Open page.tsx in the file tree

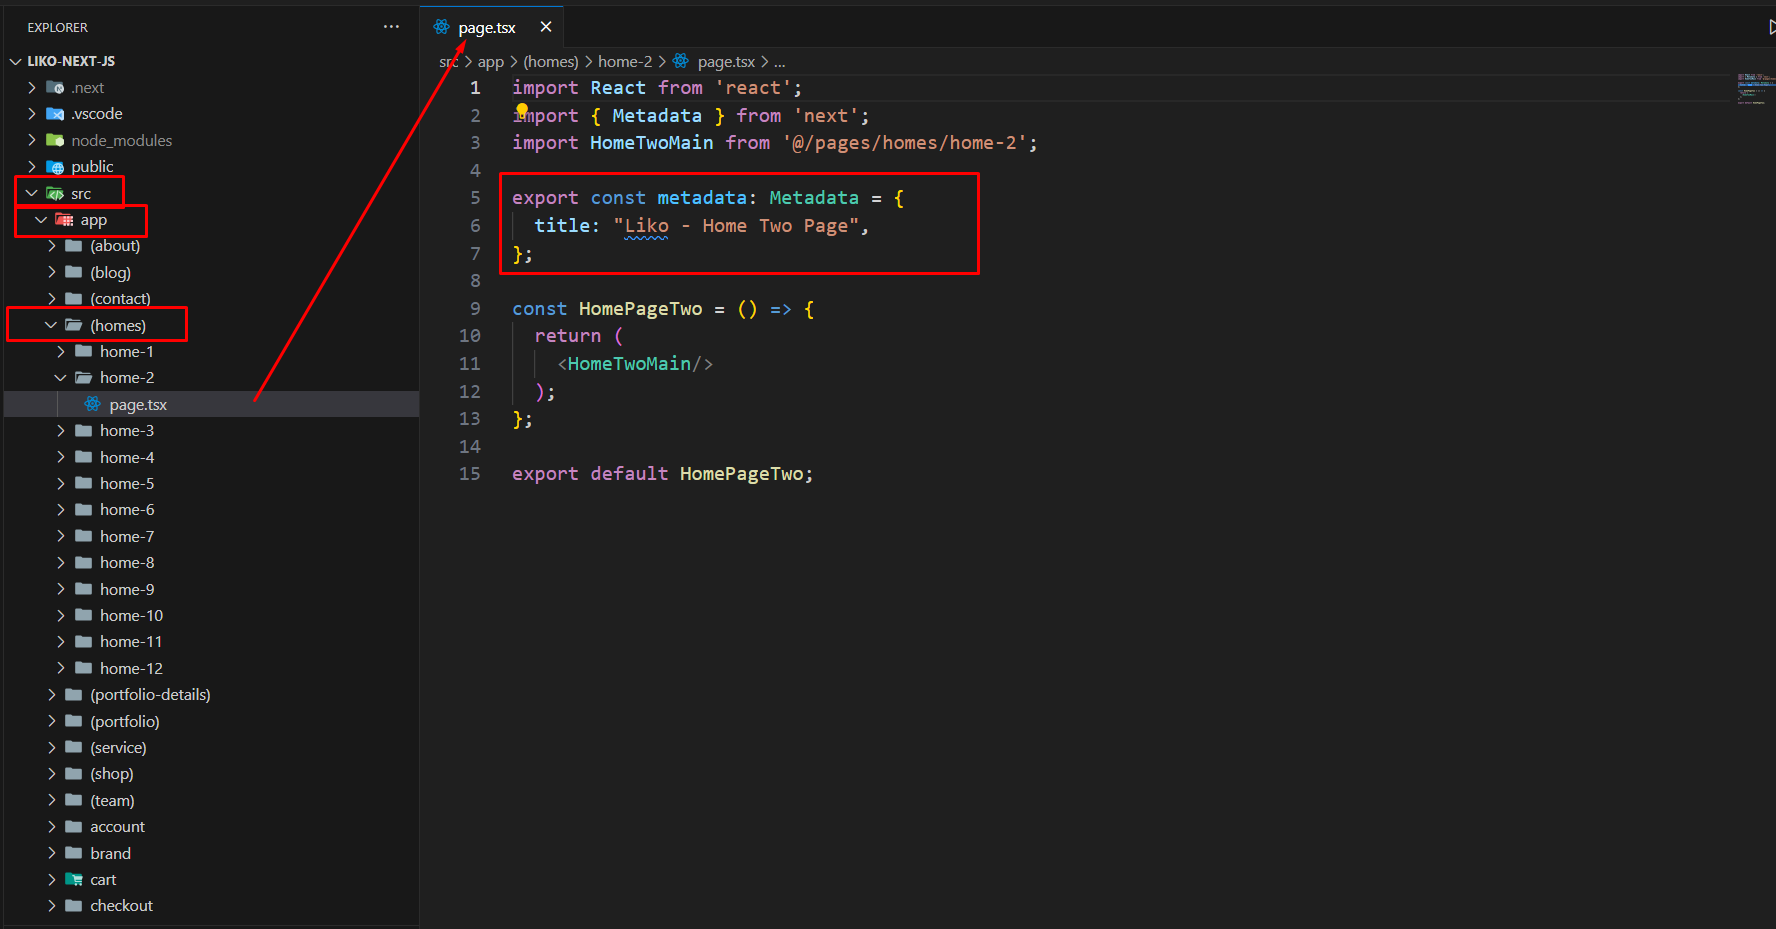138,405
